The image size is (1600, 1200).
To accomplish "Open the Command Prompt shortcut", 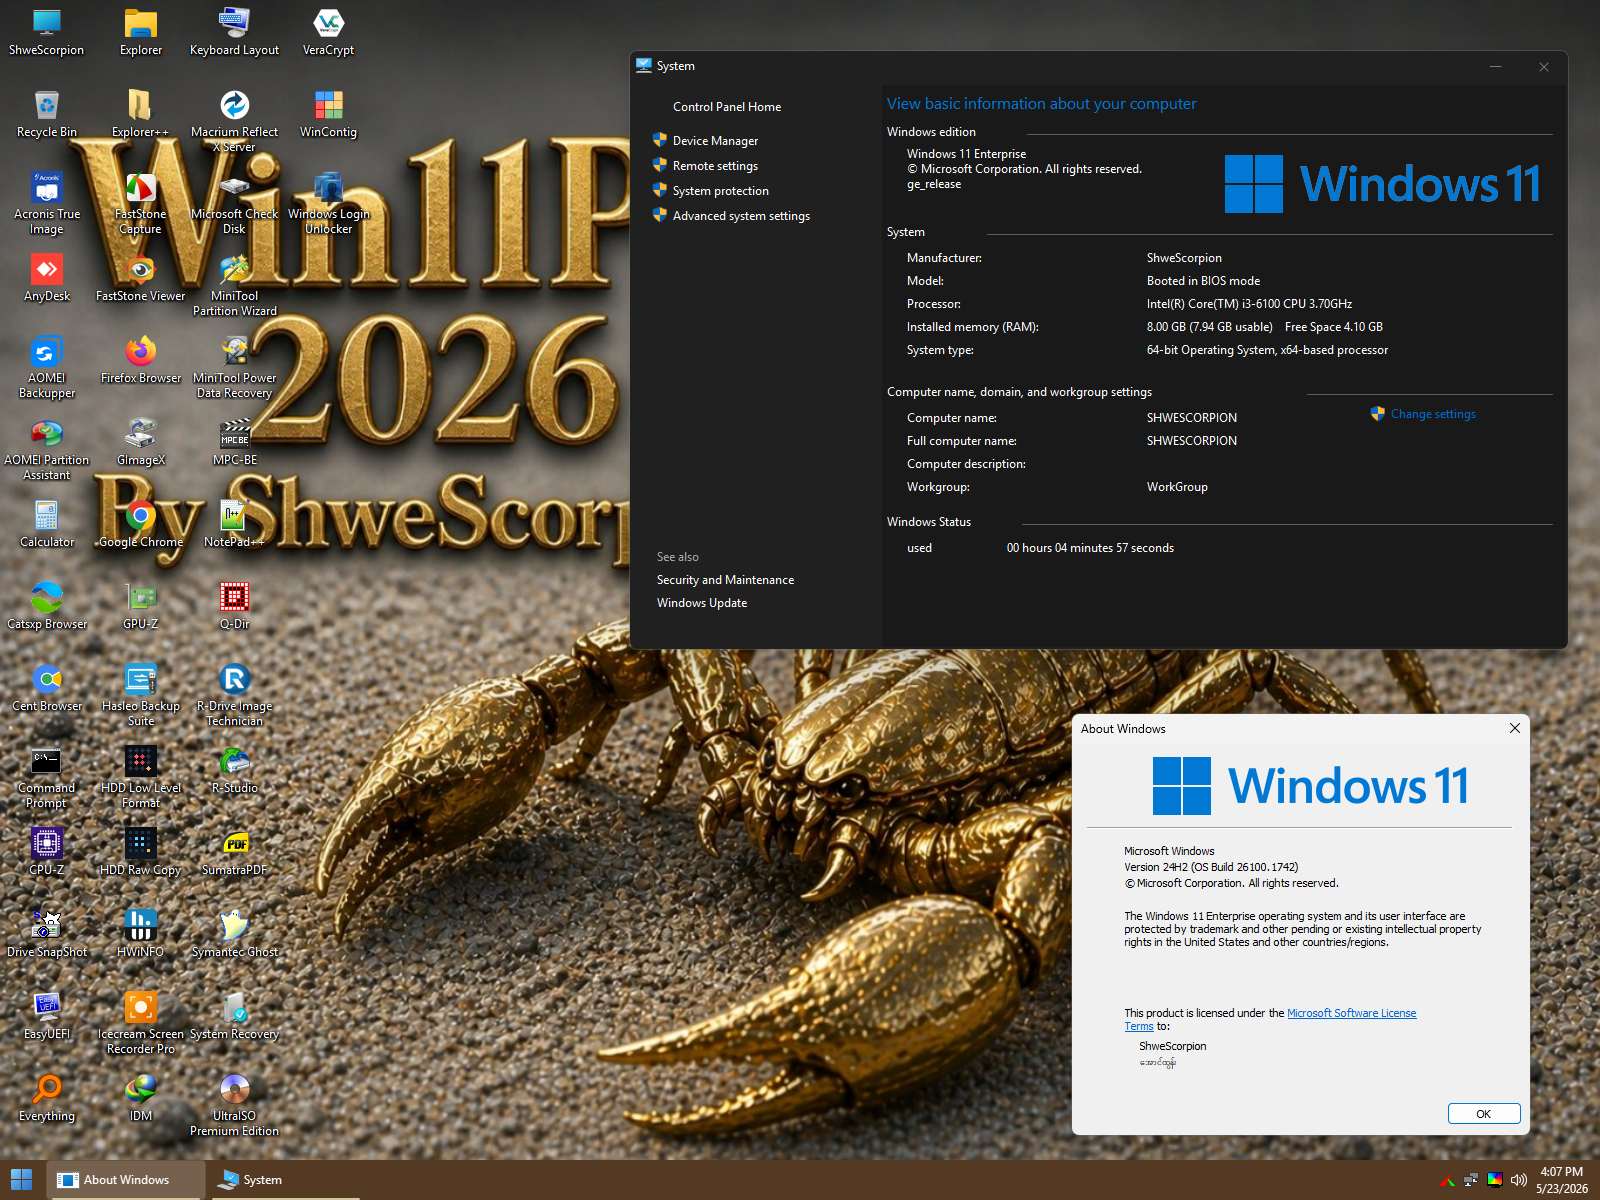I will [47, 777].
